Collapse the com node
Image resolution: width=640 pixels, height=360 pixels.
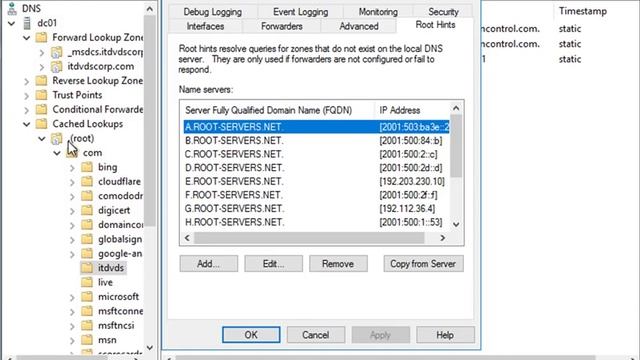click(x=57, y=153)
